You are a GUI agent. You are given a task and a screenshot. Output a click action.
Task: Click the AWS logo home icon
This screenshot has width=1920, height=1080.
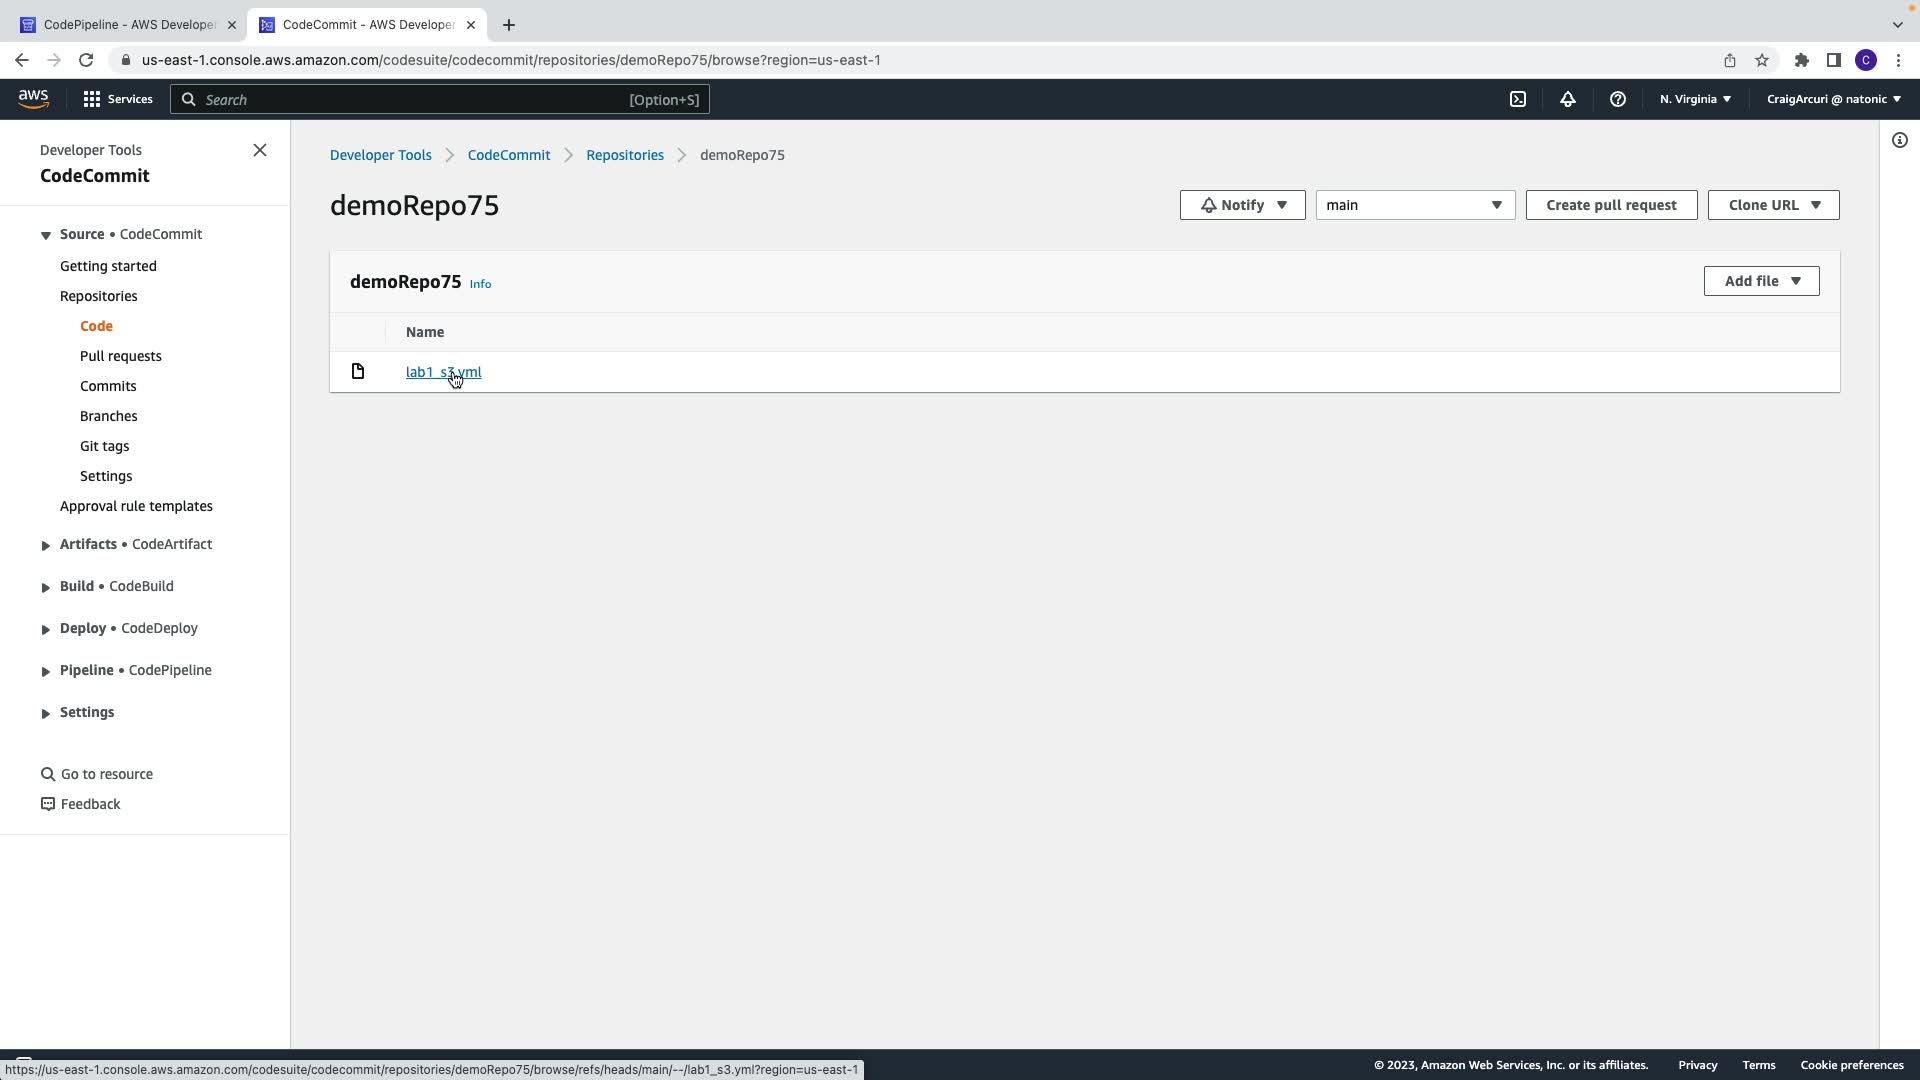(33, 98)
